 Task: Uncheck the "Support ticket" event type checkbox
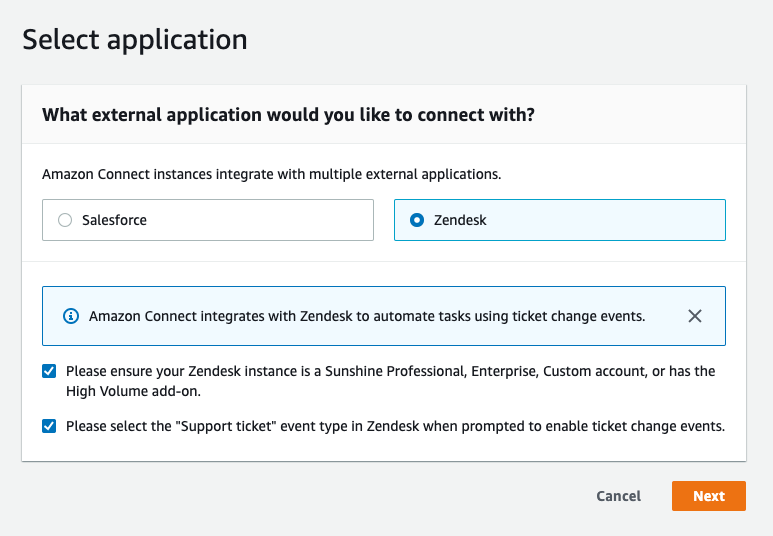pos(49,426)
